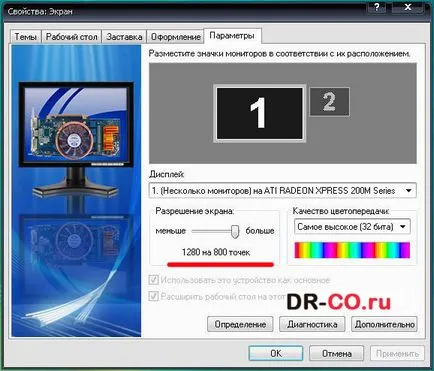Open Дополнительно advanced settings
The width and height of the screenshot is (434, 371).
(x=384, y=324)
